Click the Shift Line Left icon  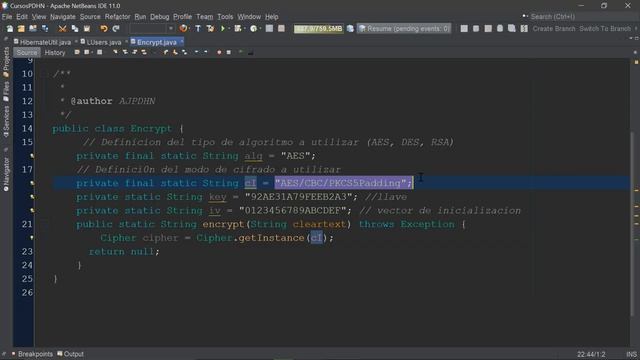[x=196, y=52]
